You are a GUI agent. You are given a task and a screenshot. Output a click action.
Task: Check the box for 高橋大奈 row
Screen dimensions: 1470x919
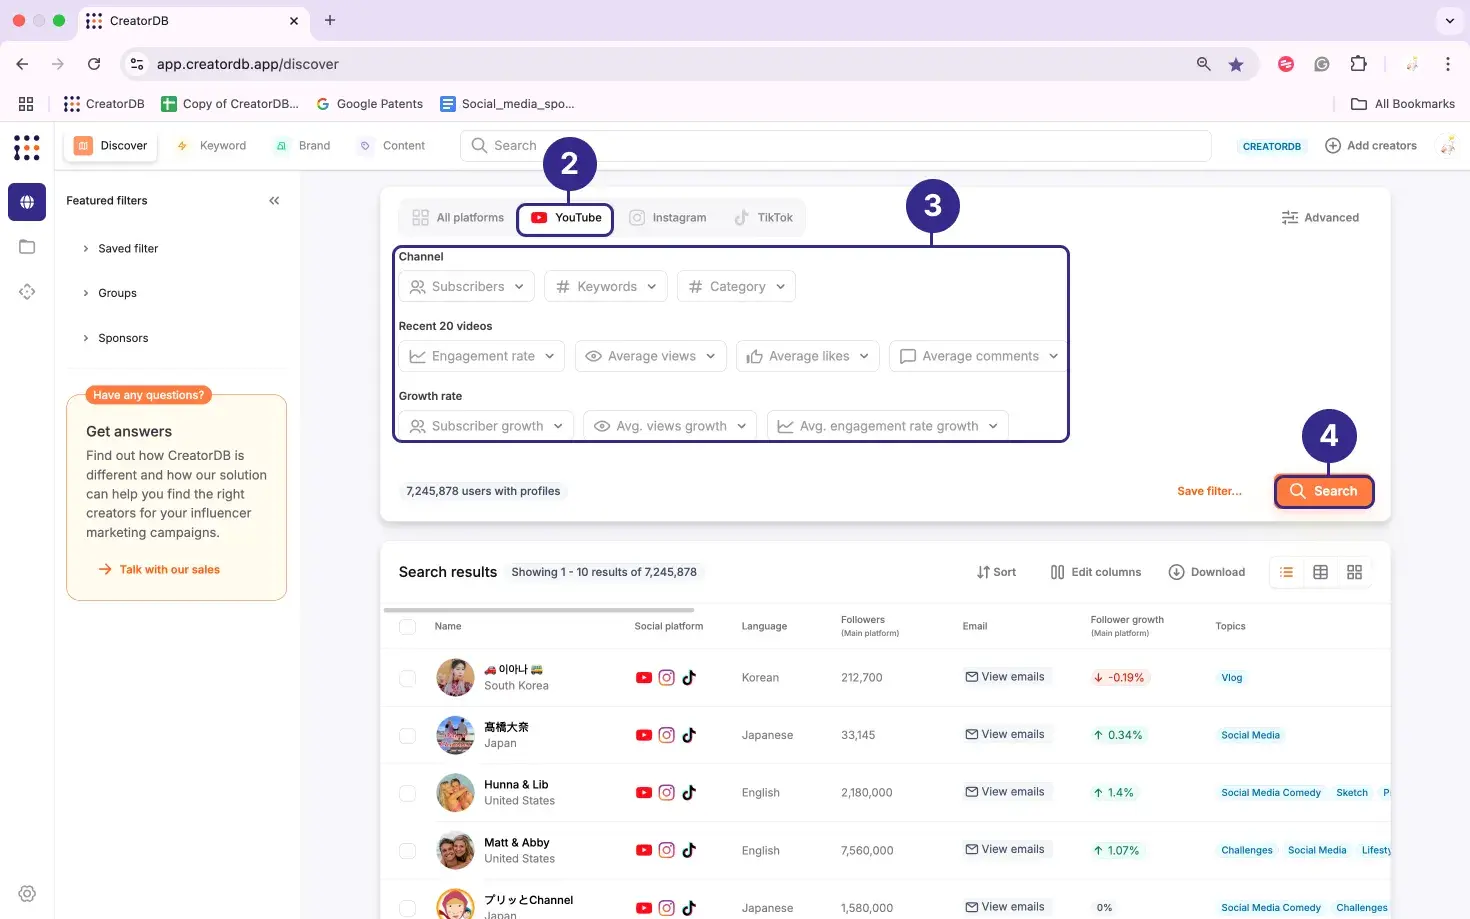tap(407, 736)
